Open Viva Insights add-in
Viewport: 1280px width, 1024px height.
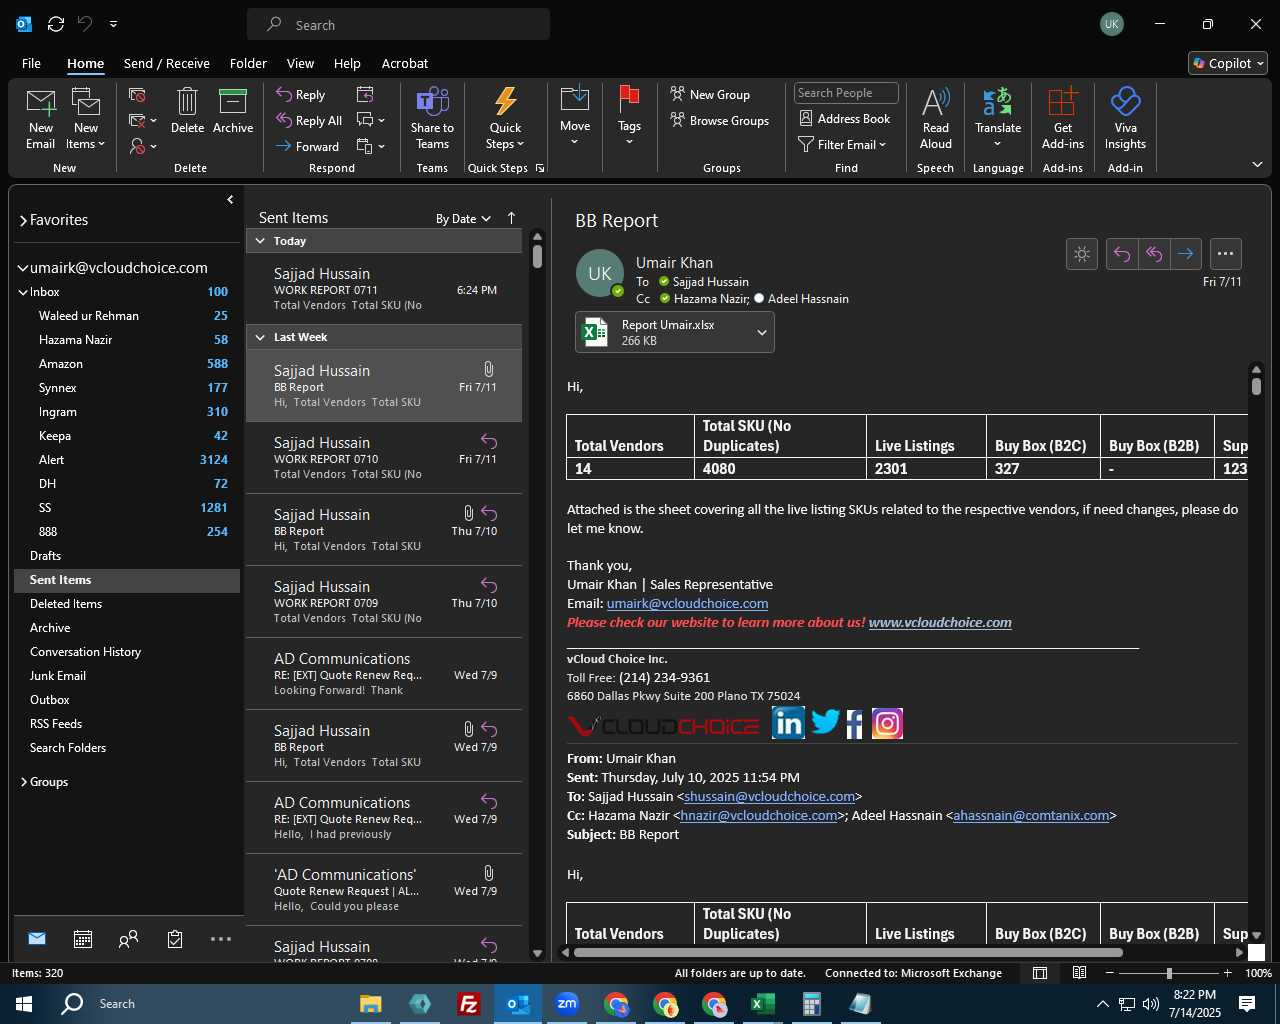point(1125,118)
